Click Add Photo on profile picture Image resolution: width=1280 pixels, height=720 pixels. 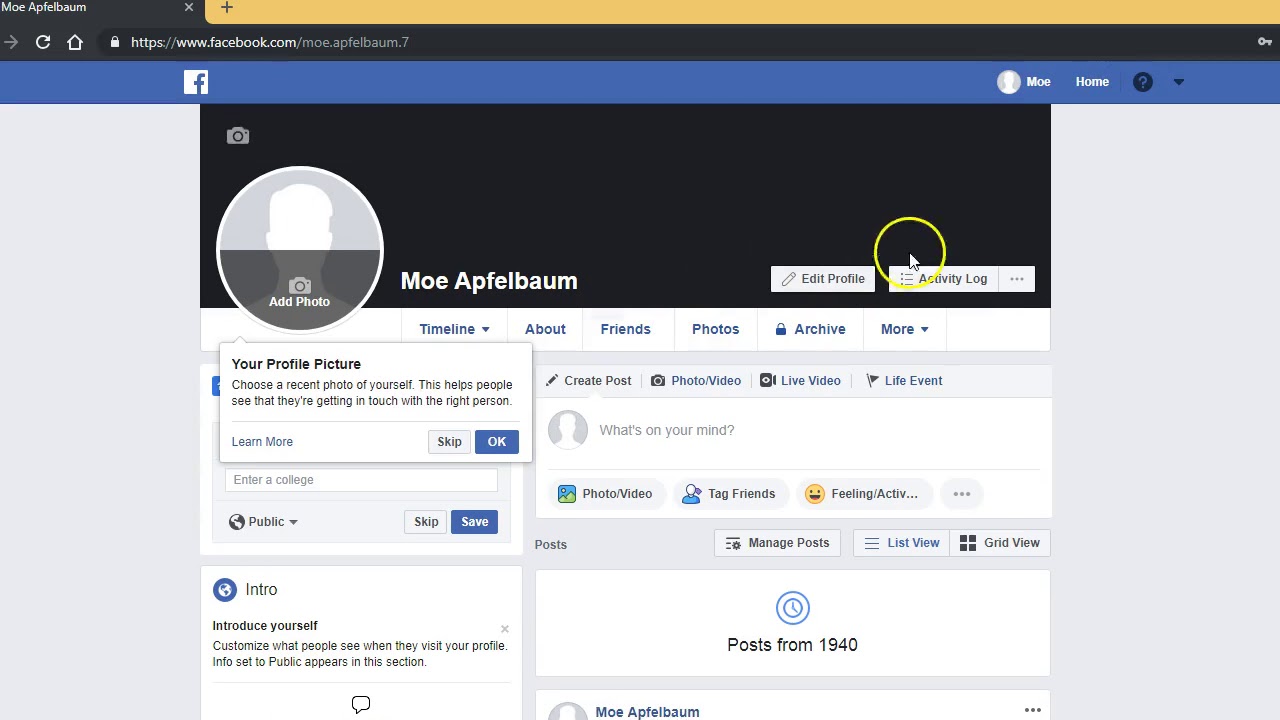click(299, 293)
